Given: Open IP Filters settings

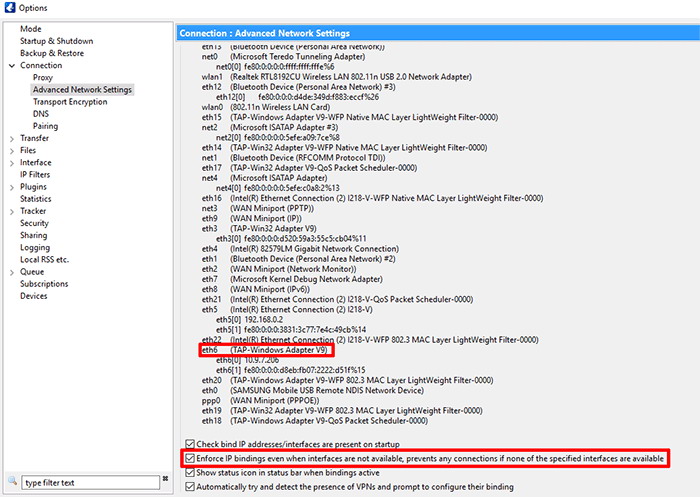Looking at the screenshot, I should pos(35,174).
